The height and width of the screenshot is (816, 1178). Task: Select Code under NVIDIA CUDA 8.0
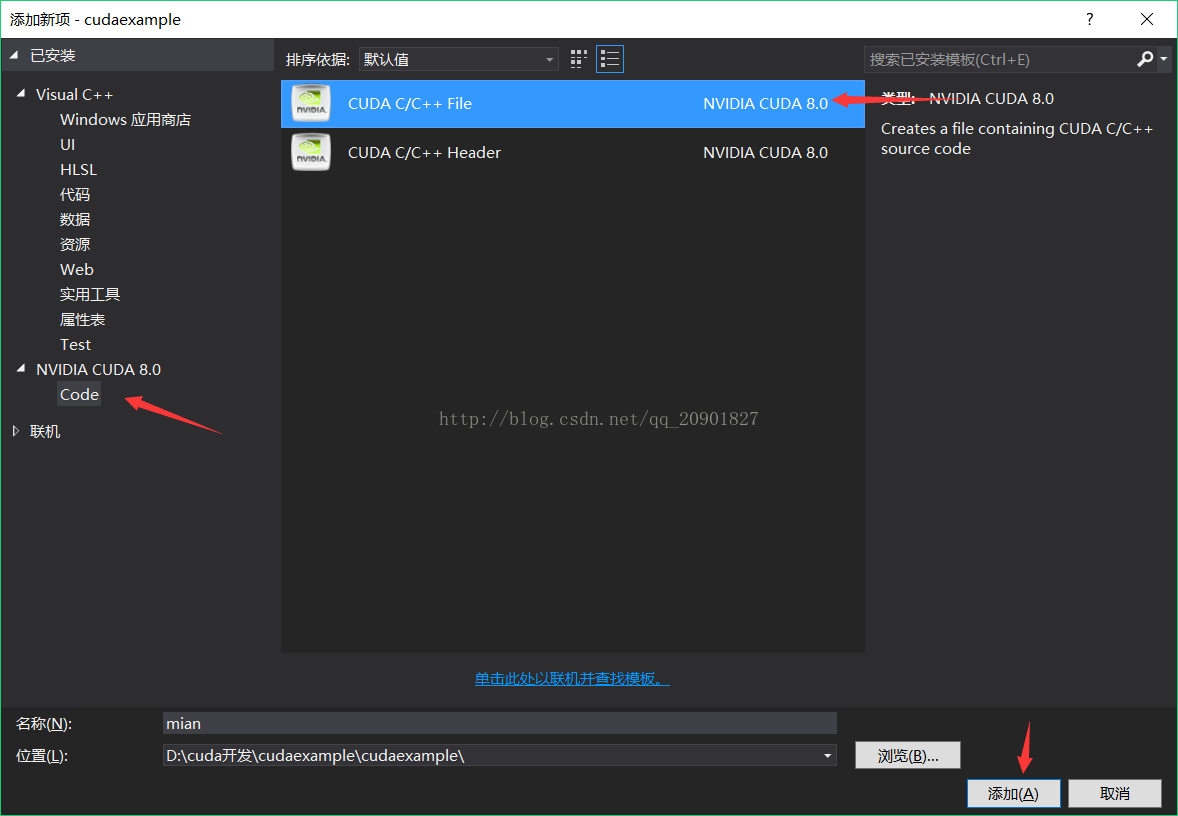pos(79,394)
